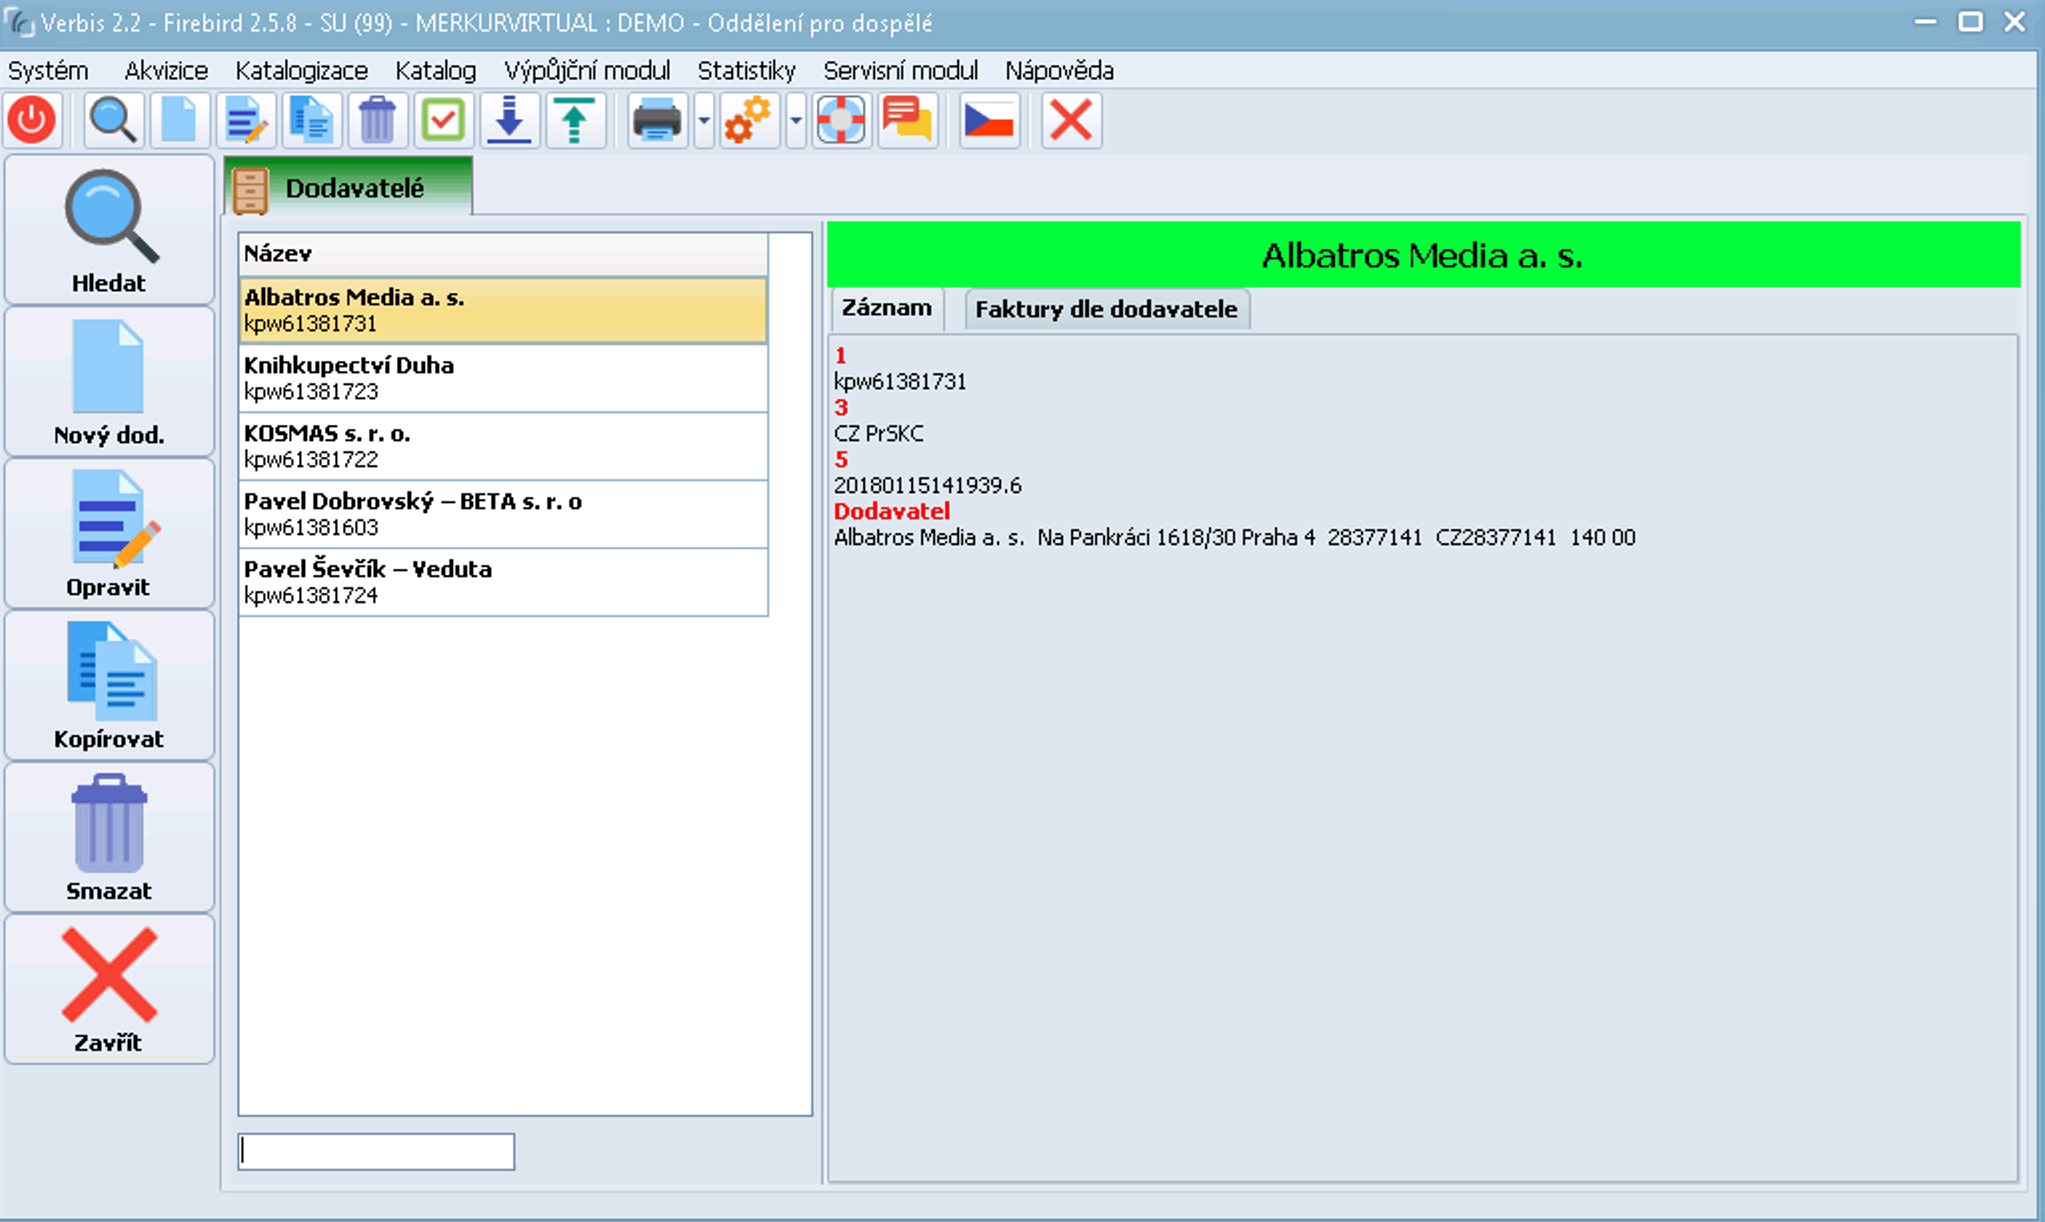Select the Pavel Ševčík – Veduta row
The width and height of the screenshot is (2045, 1222).
pos(503,582)
